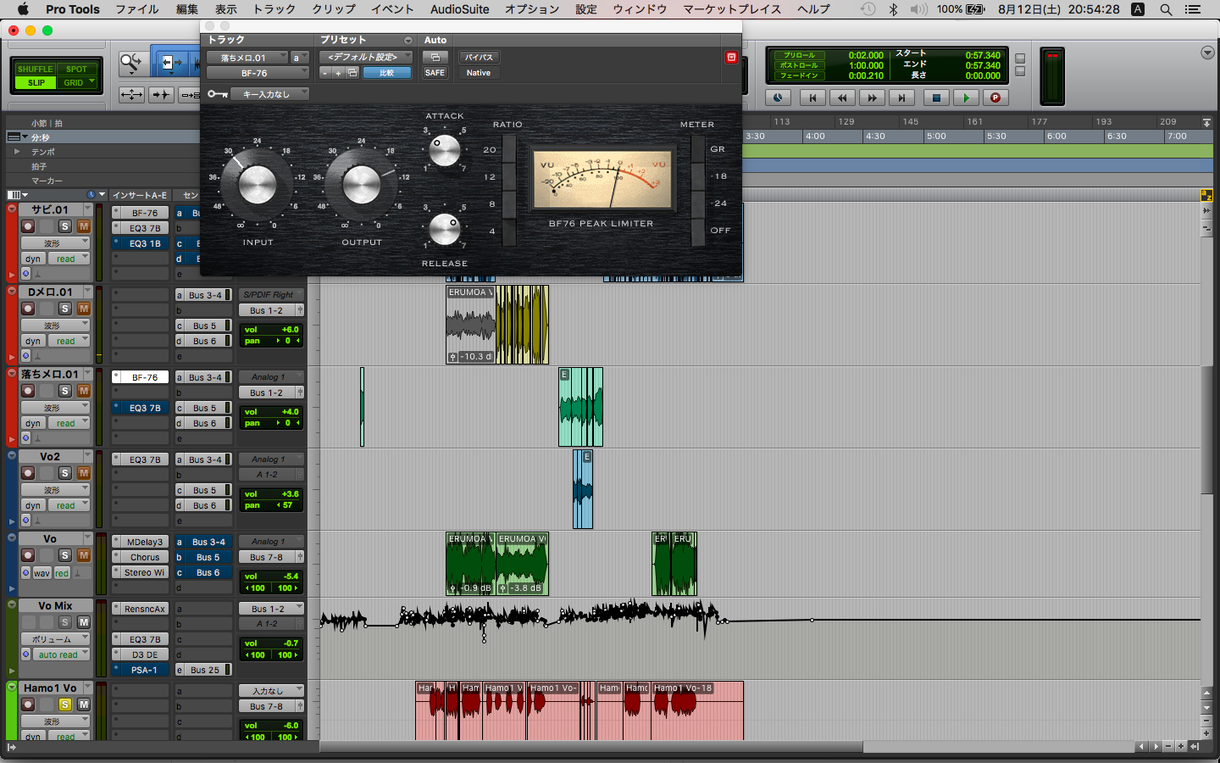Screen dimensions: 1220x763
Task: Enable SHUFFLE edit mode
Action: tap(35, 70)
